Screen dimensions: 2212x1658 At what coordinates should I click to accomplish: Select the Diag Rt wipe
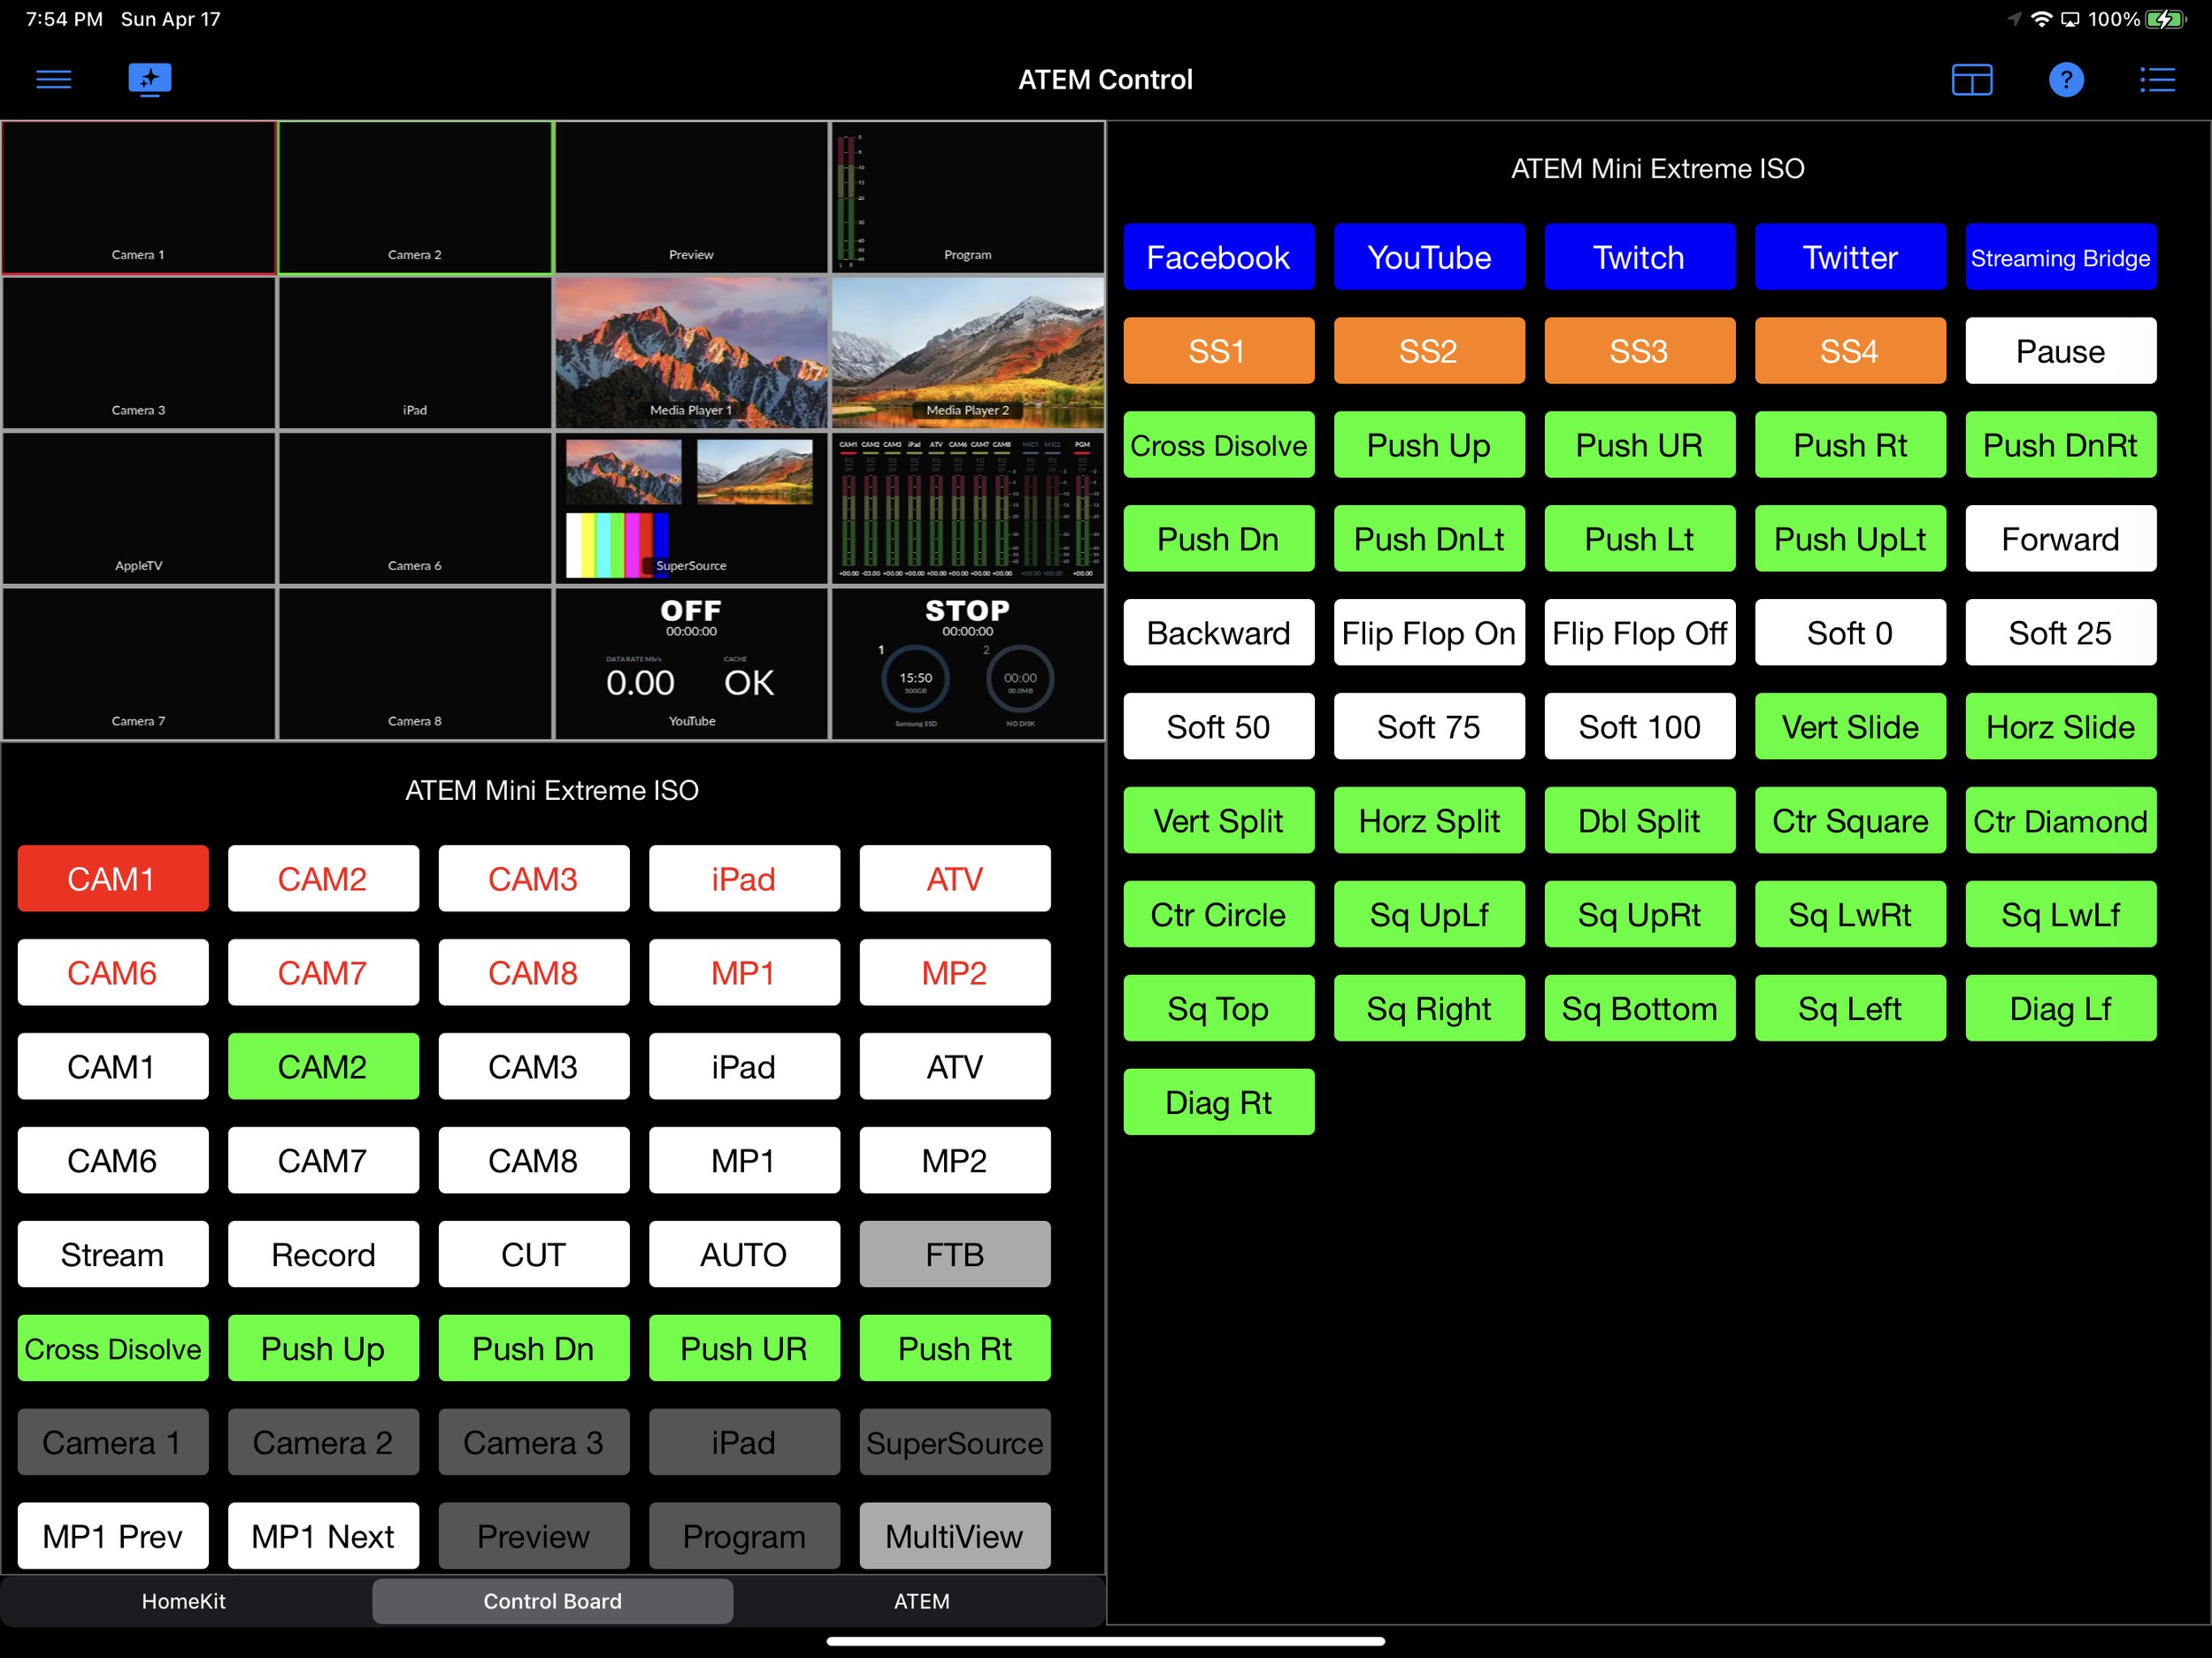pyautogui.click(x=1218, y=1102)
